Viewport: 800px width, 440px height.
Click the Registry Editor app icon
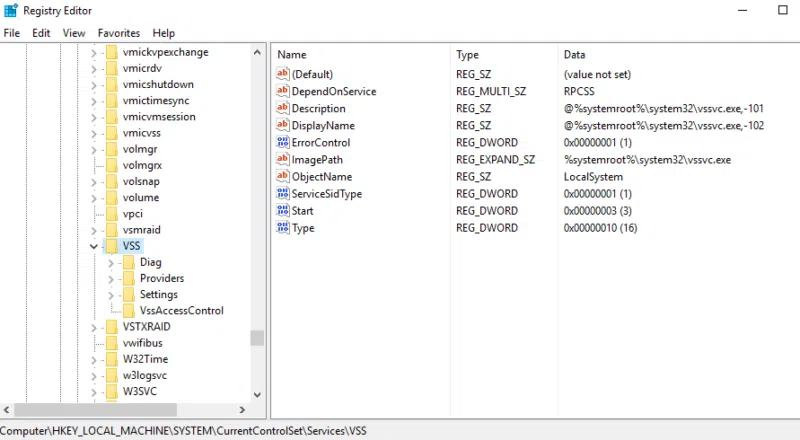point(11,10)
